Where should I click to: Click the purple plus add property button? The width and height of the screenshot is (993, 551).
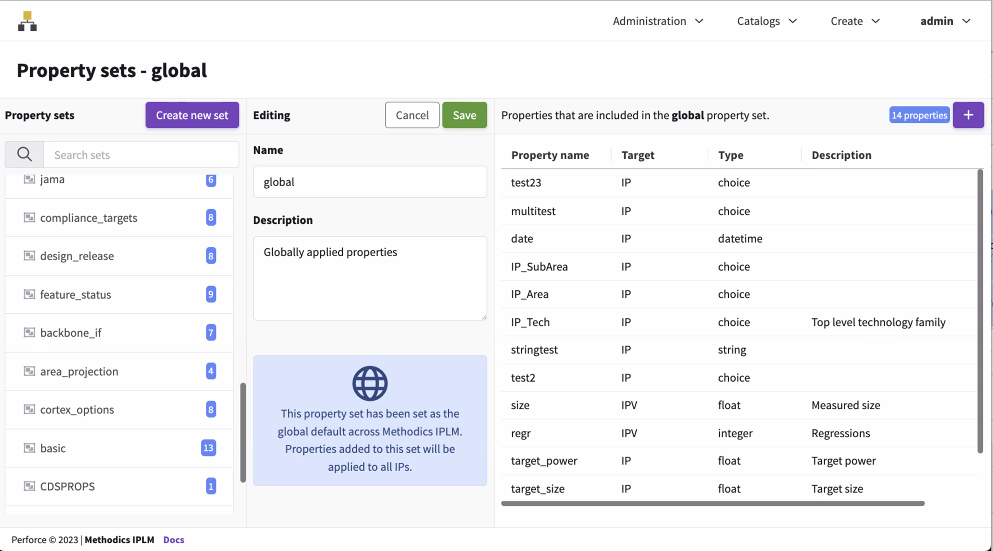click(967, 115)
